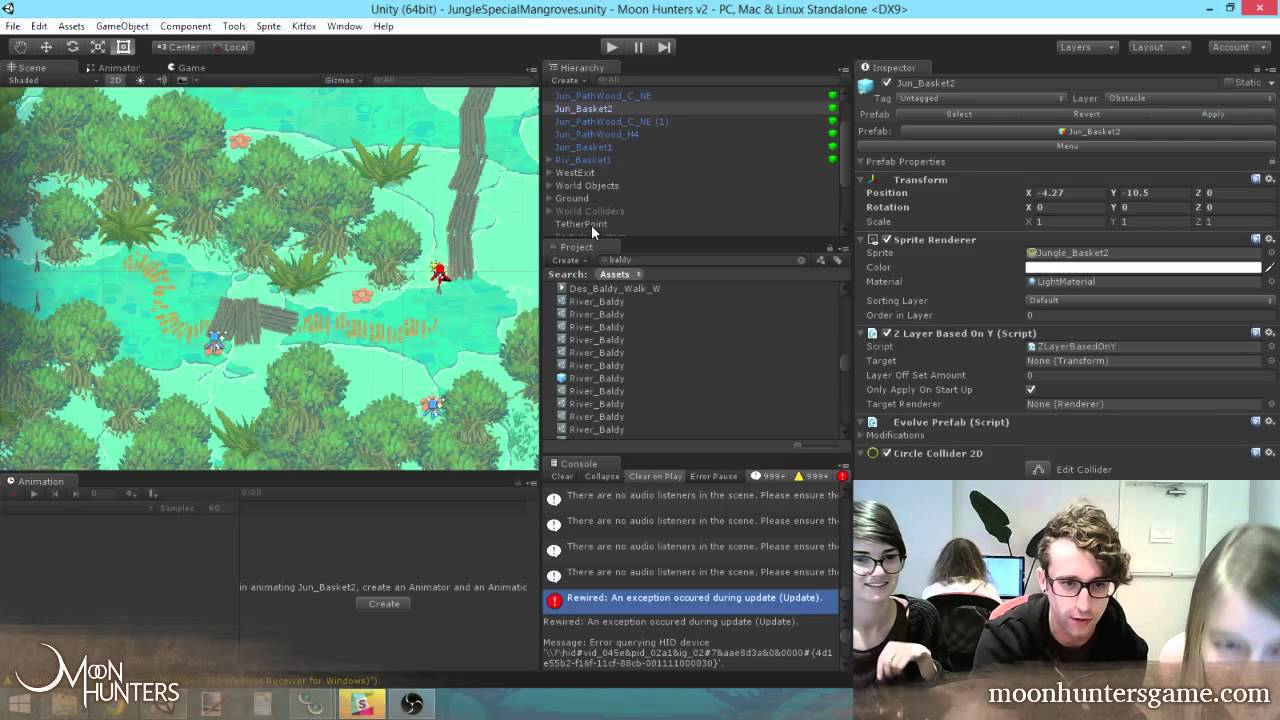Click Edit Collider button icon
The image size is (1280, 720).
click(x=1038, y=469)
